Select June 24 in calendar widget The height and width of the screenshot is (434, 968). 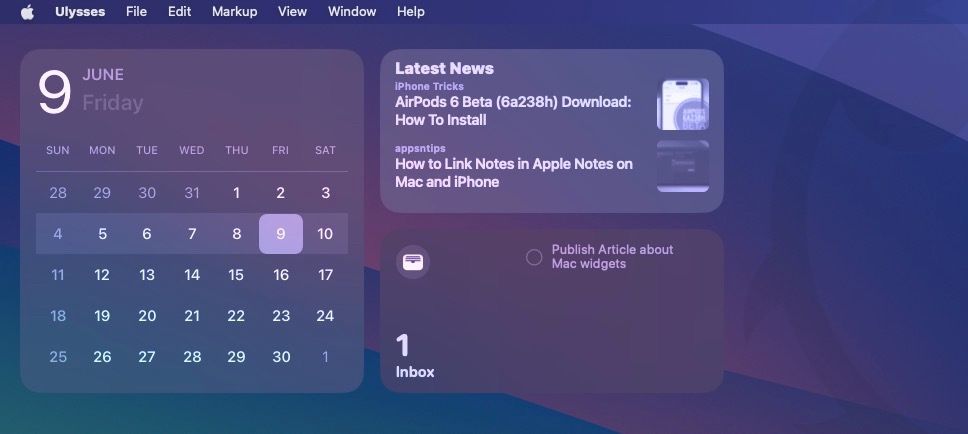pyautogui.click(x=325, y=316)
